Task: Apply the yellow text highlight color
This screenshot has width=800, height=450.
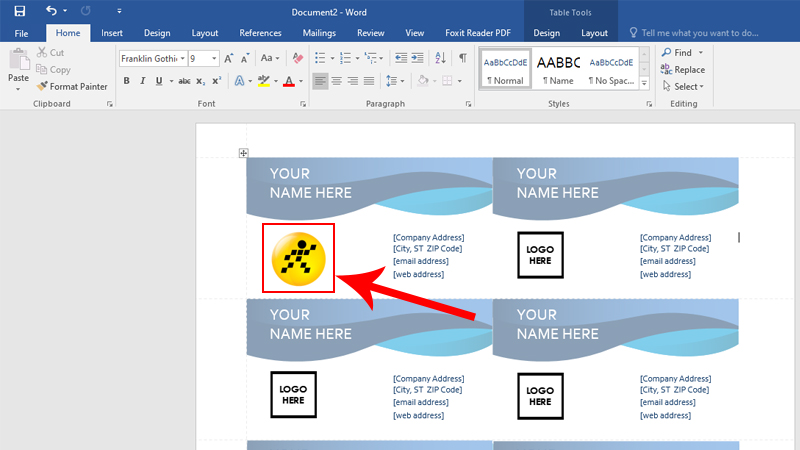Action: pyautogui.click(x=263, y=81)
